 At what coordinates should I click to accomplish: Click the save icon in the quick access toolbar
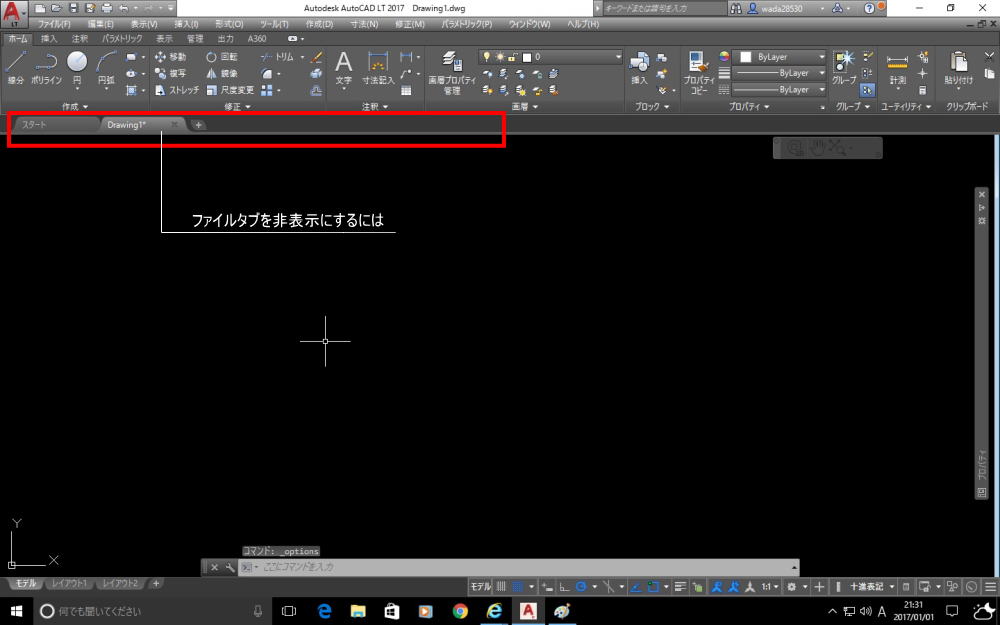(x=73, y=8)
